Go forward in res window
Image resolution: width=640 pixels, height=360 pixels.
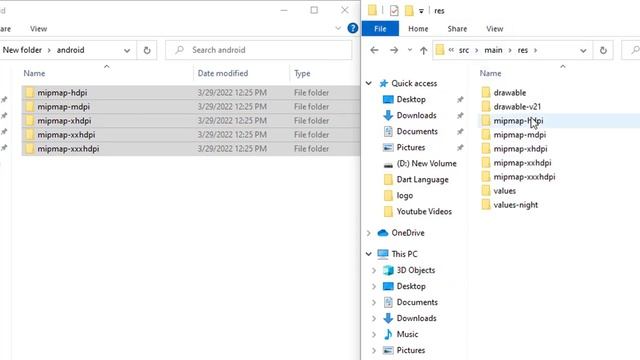(394, 50)
